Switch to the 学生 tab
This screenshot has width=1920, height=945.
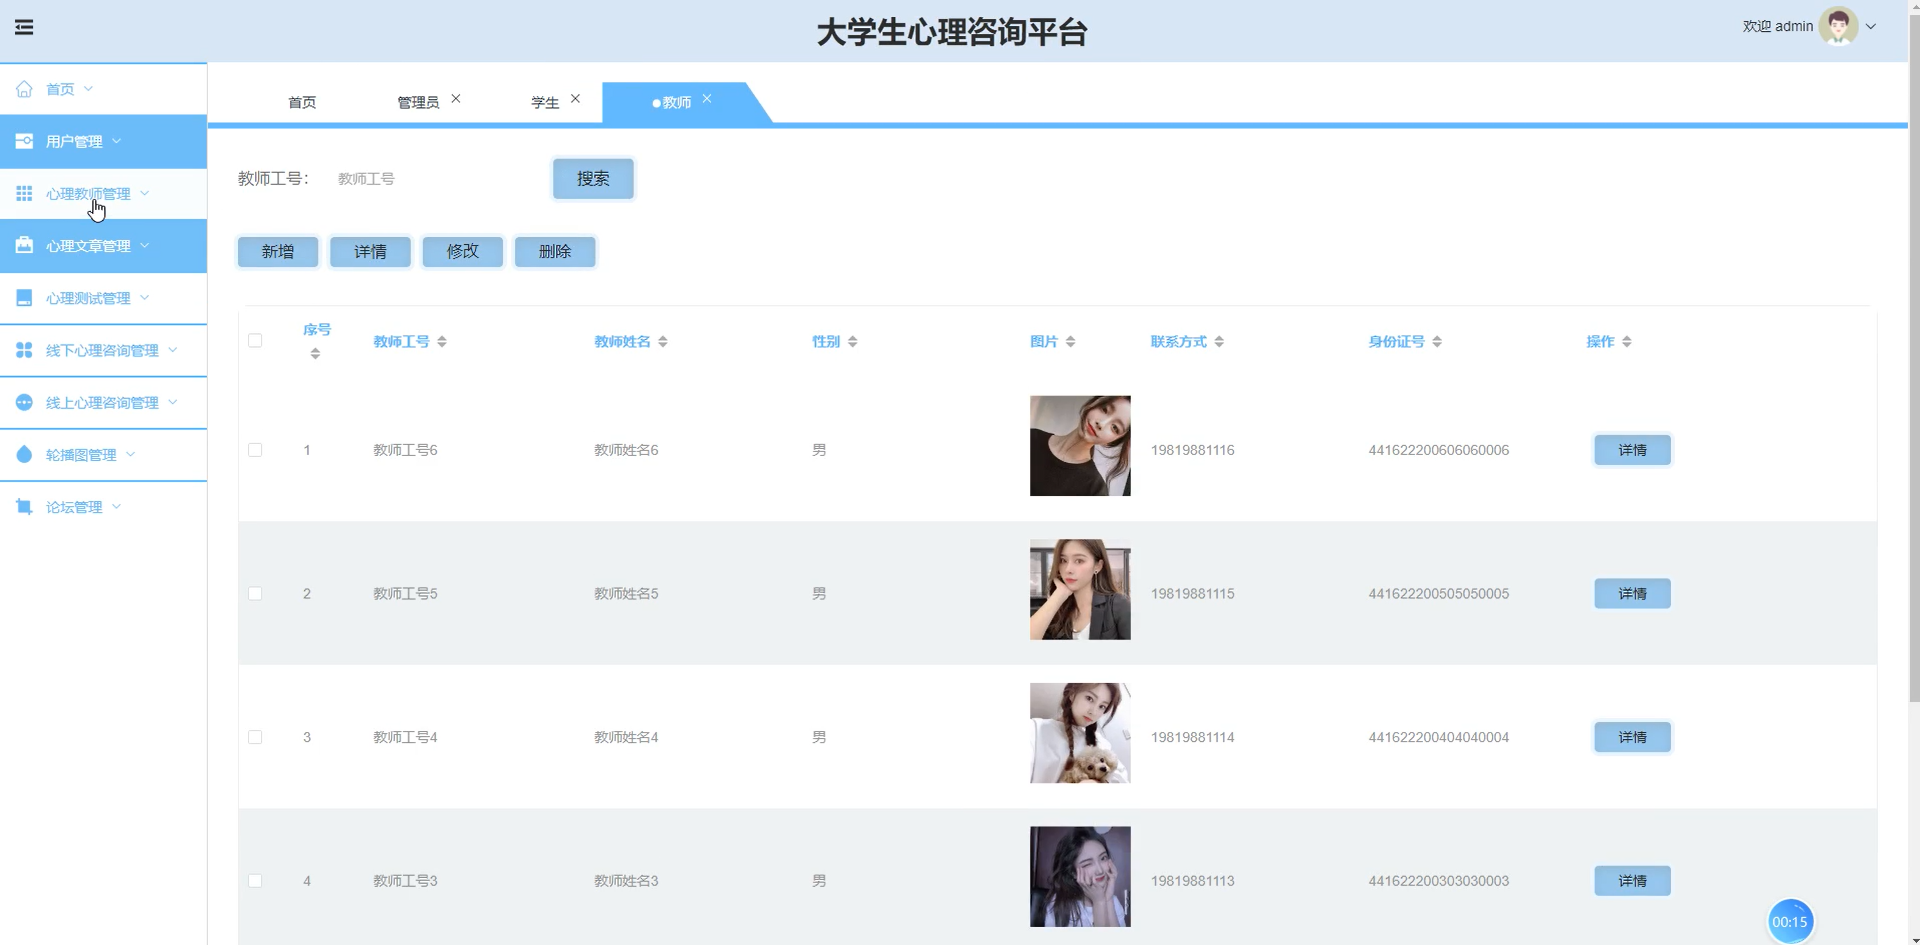coord(543,101)
